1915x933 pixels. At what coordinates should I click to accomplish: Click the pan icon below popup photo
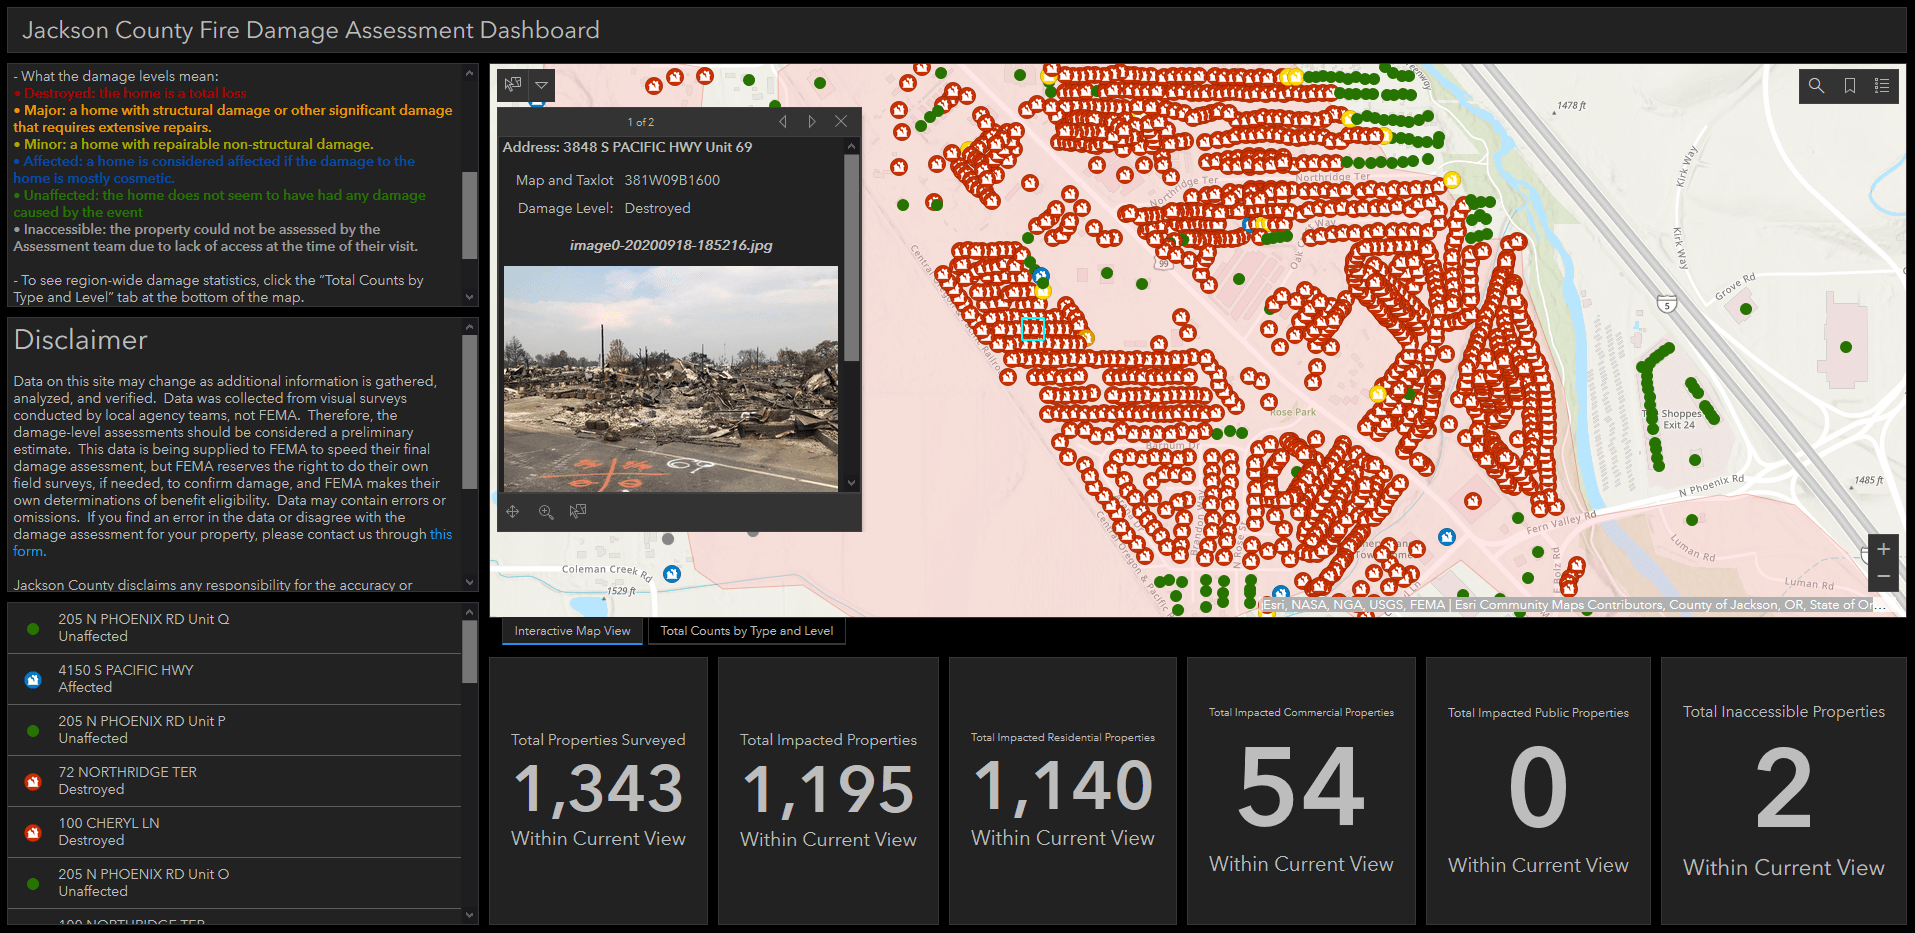tap(513, 512)
